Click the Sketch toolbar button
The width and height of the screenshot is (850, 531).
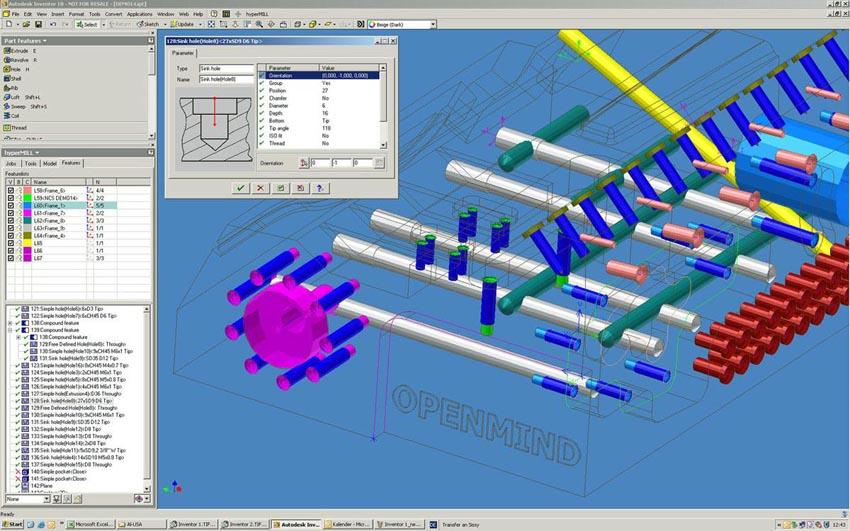(x=148, y=24)
